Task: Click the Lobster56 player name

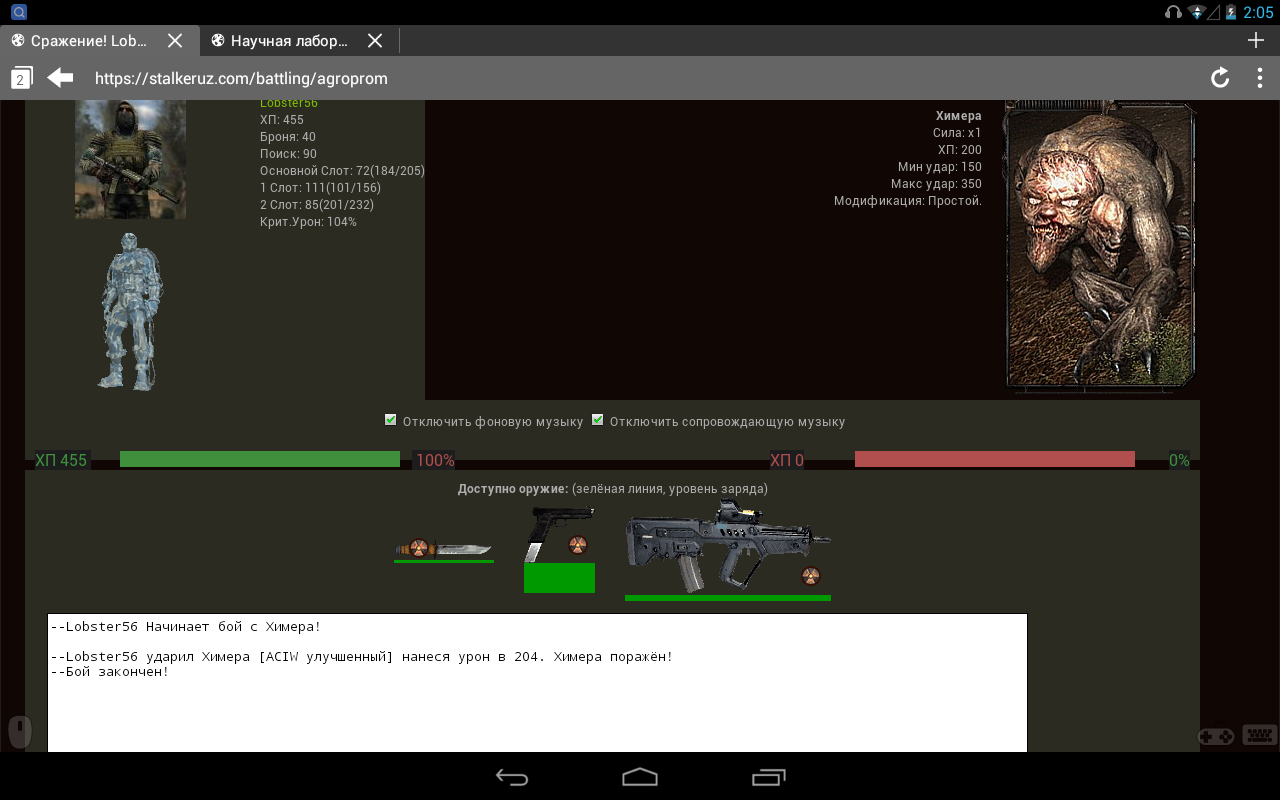Action: [289, 103]
